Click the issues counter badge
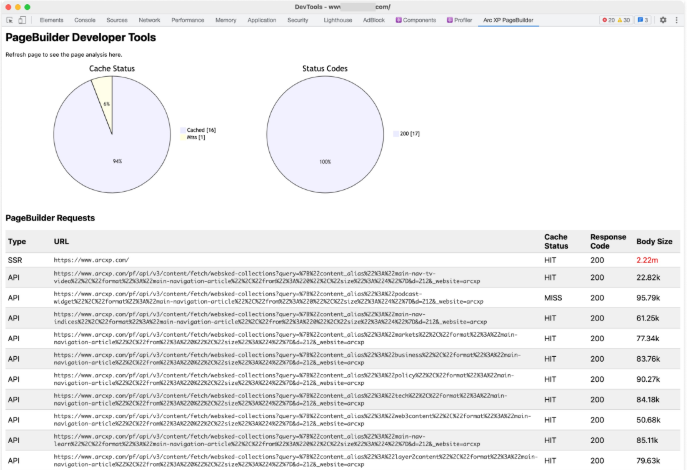 643,20
